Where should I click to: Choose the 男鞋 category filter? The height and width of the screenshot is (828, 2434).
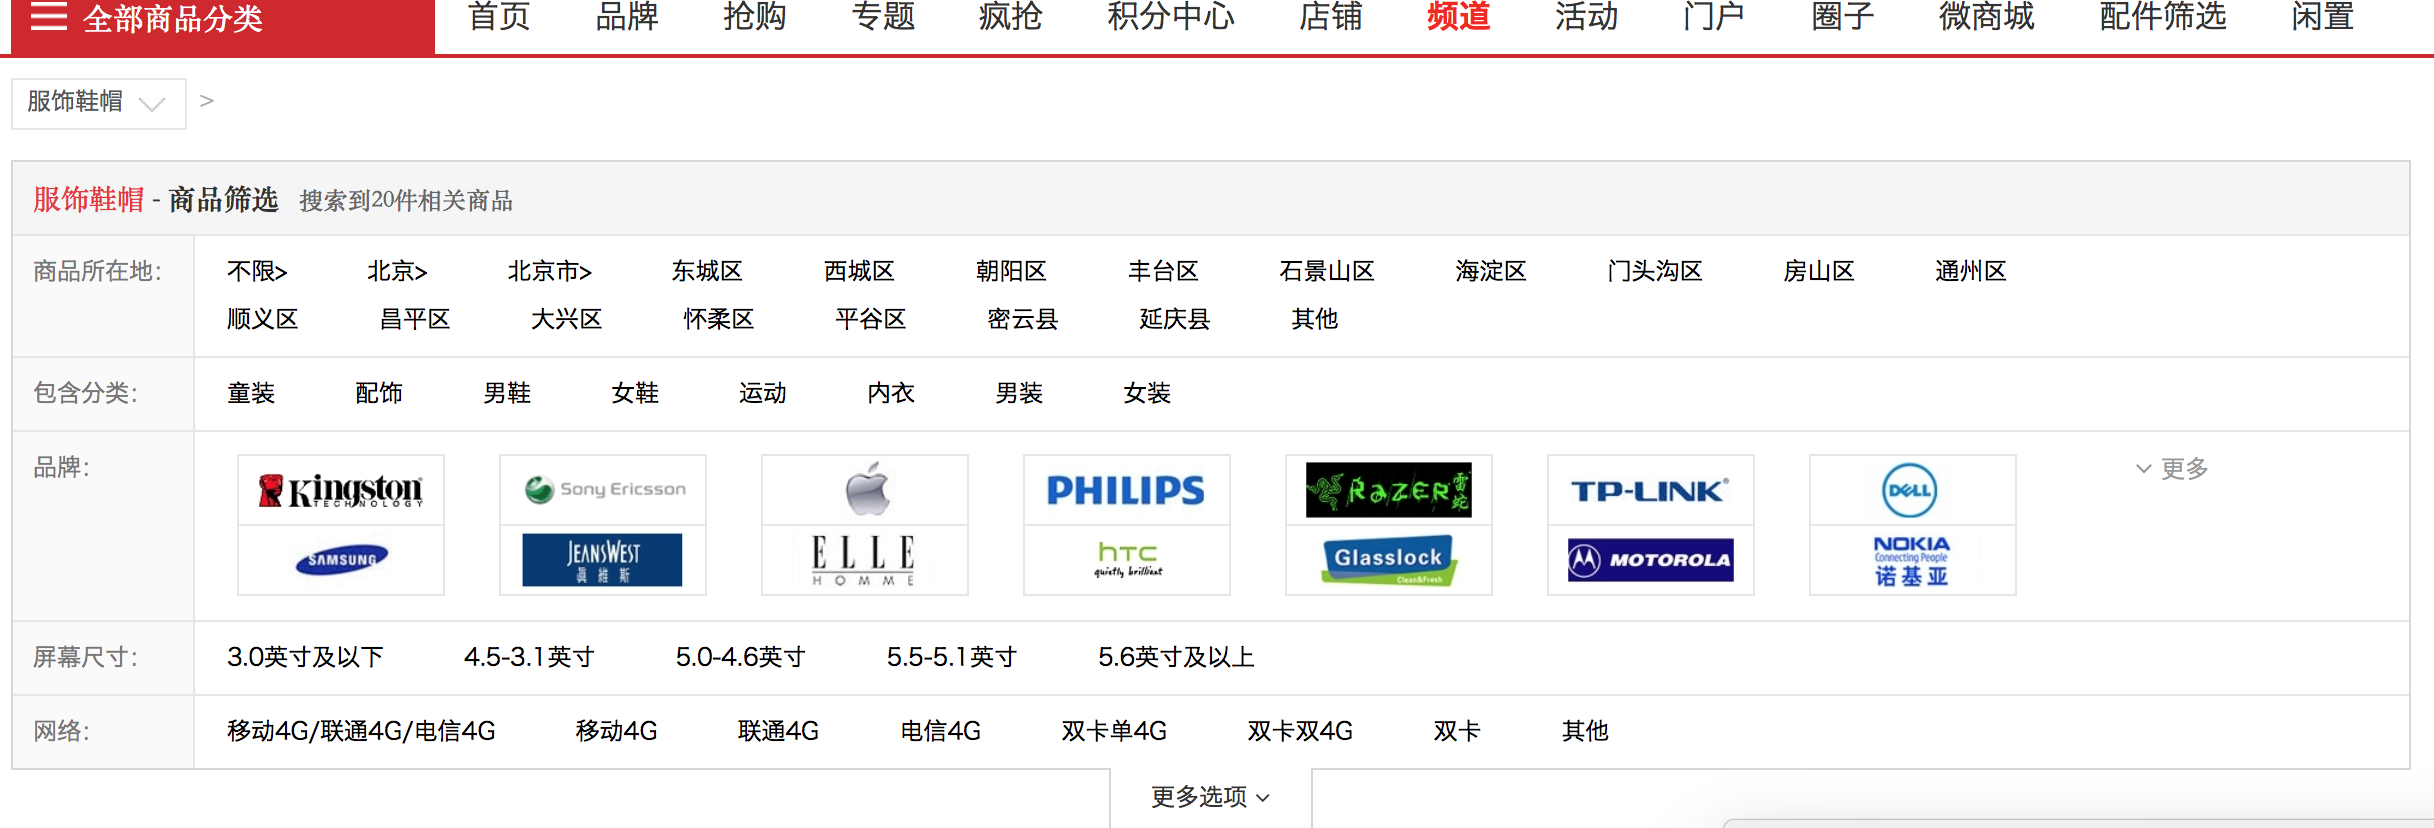pyautogui.click(x=507, y=393)
